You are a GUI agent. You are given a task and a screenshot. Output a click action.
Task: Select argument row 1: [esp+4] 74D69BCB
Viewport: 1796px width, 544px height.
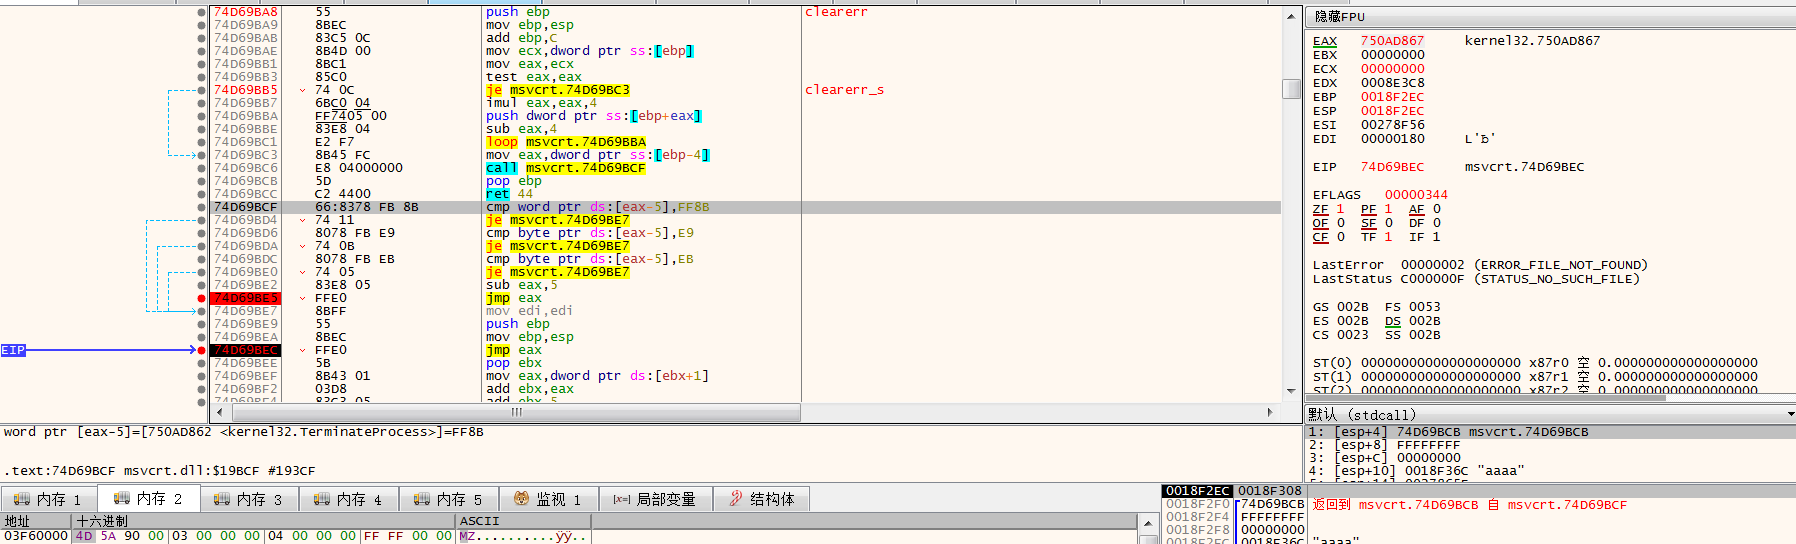click(1550, 432)
